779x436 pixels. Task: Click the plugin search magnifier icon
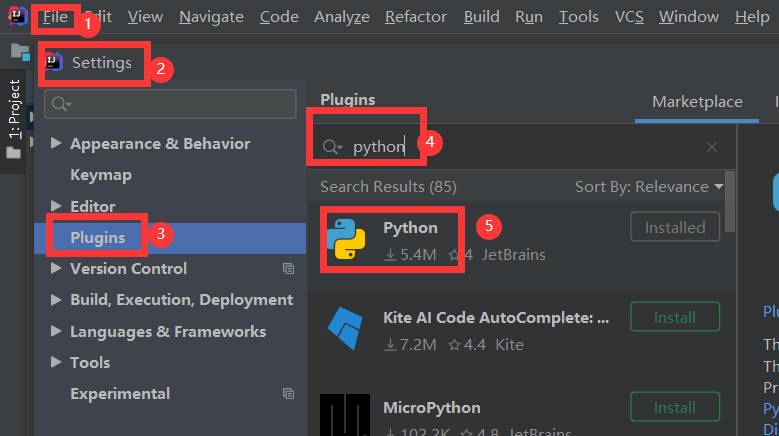click(332, 147)
